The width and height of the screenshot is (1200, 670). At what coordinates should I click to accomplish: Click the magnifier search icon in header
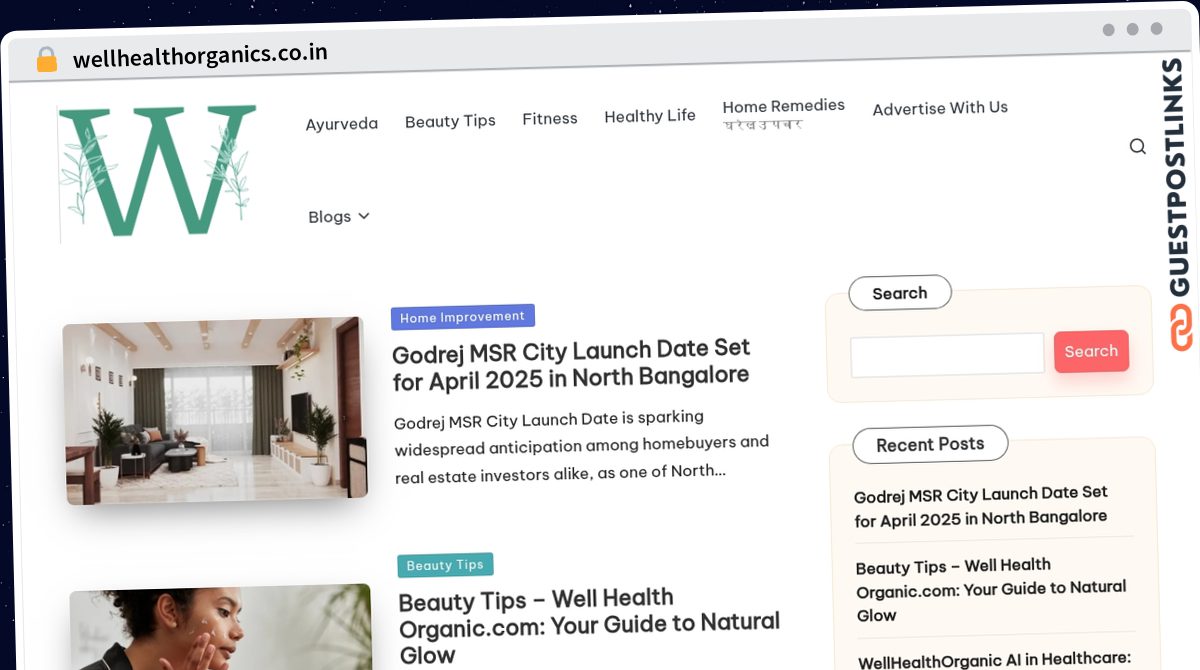point(1137,146)
